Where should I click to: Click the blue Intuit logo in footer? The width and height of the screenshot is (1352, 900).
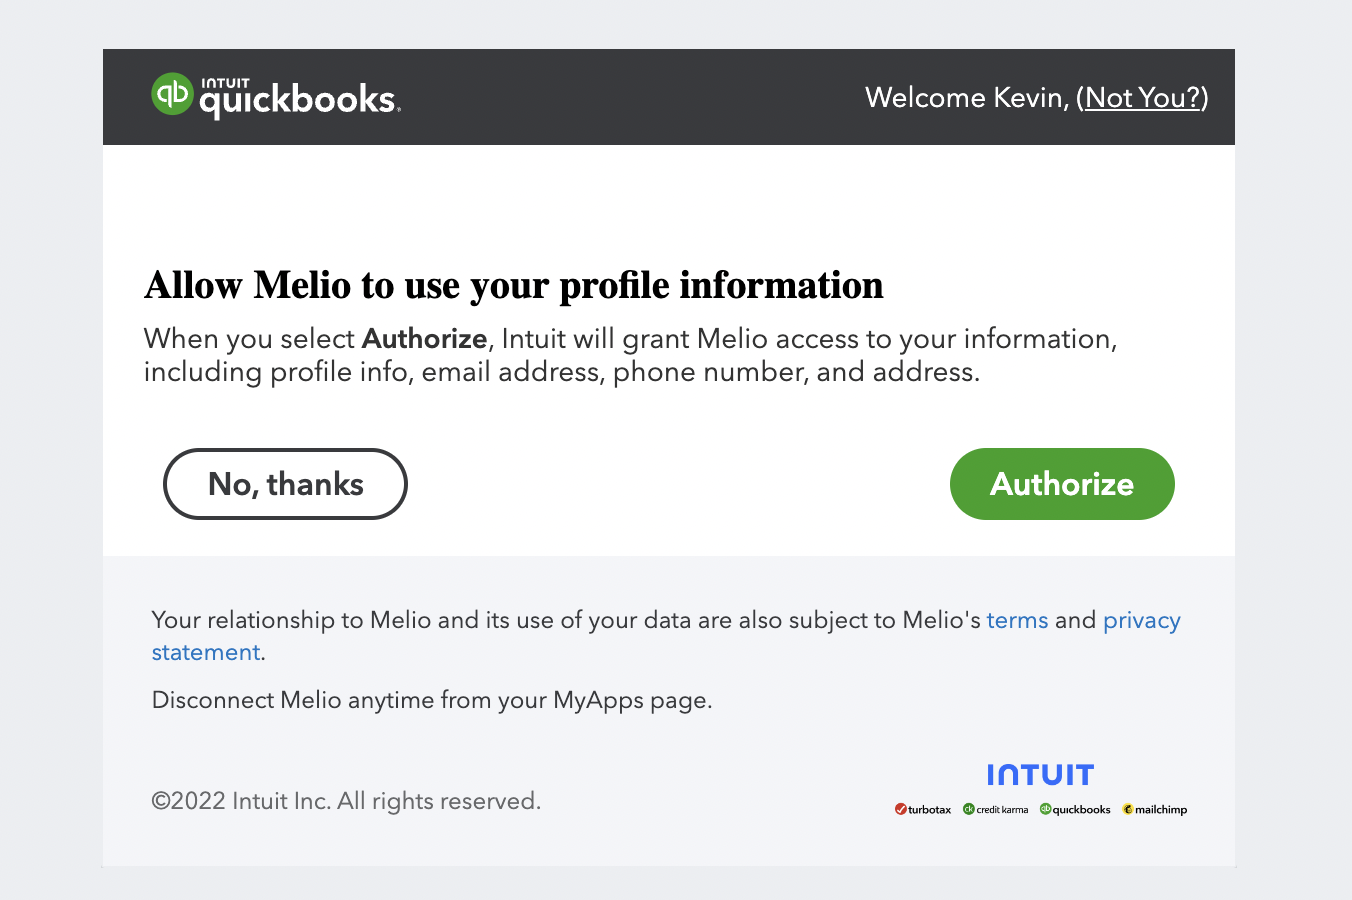coord(1040,775)
